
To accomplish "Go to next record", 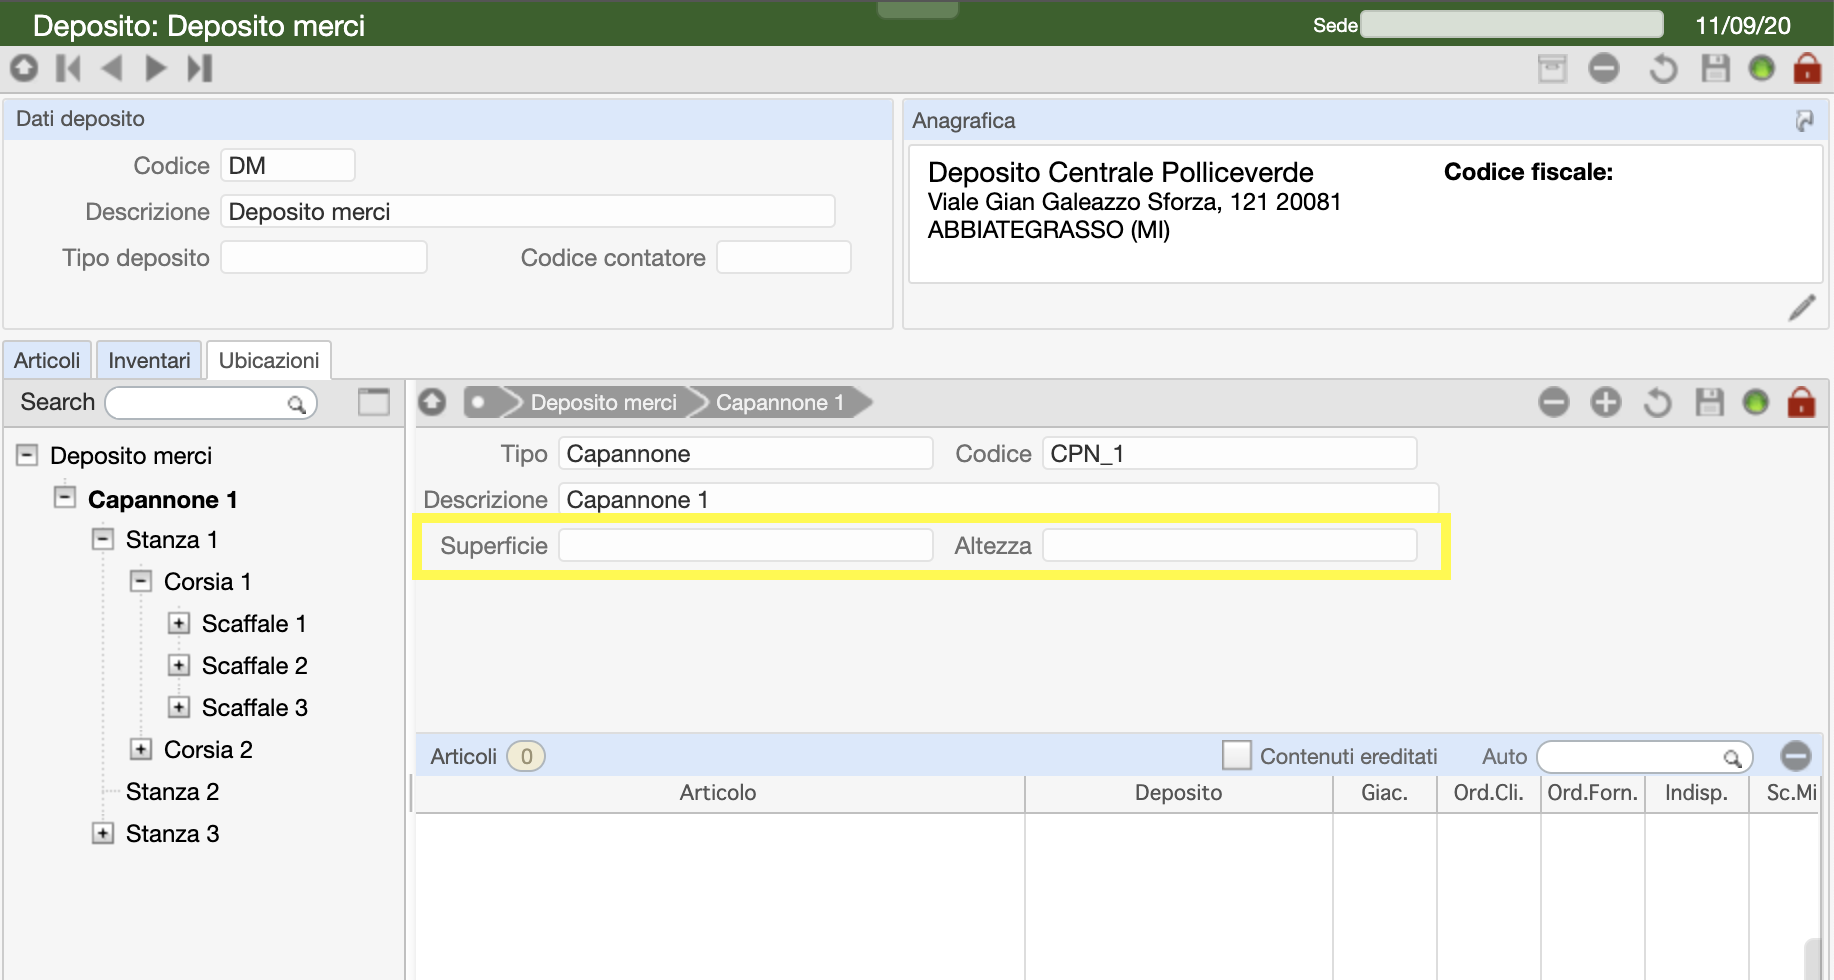I will tap(156, 68).
